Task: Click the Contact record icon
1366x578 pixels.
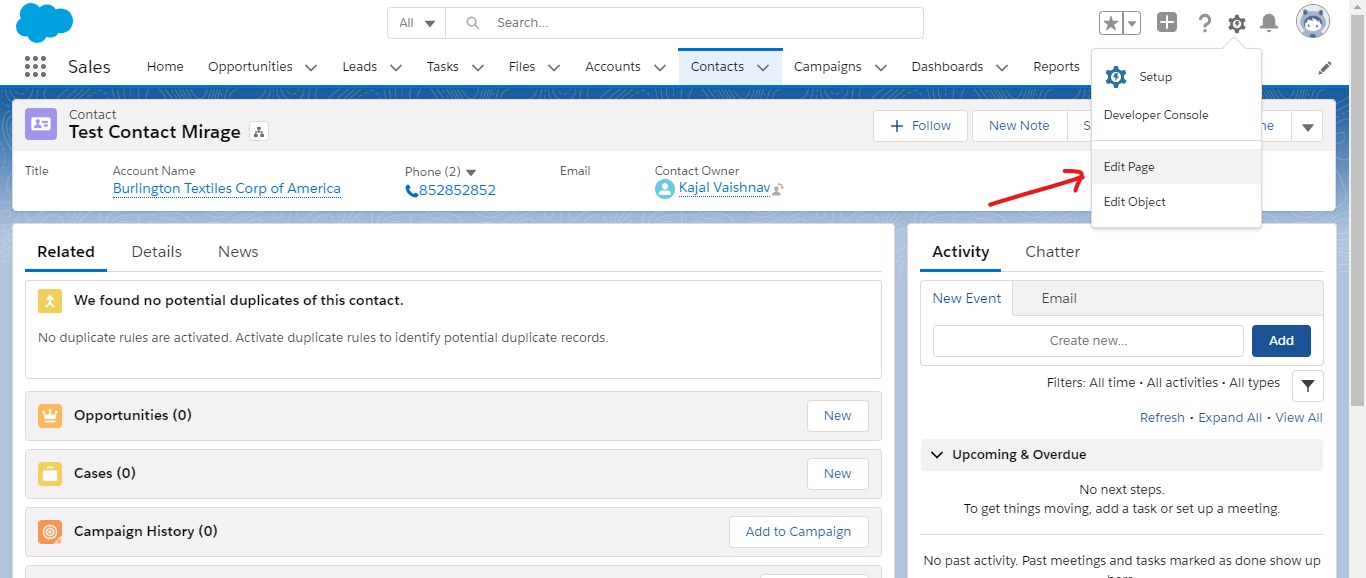Action: pyautogui.click(x=41, y=124)
